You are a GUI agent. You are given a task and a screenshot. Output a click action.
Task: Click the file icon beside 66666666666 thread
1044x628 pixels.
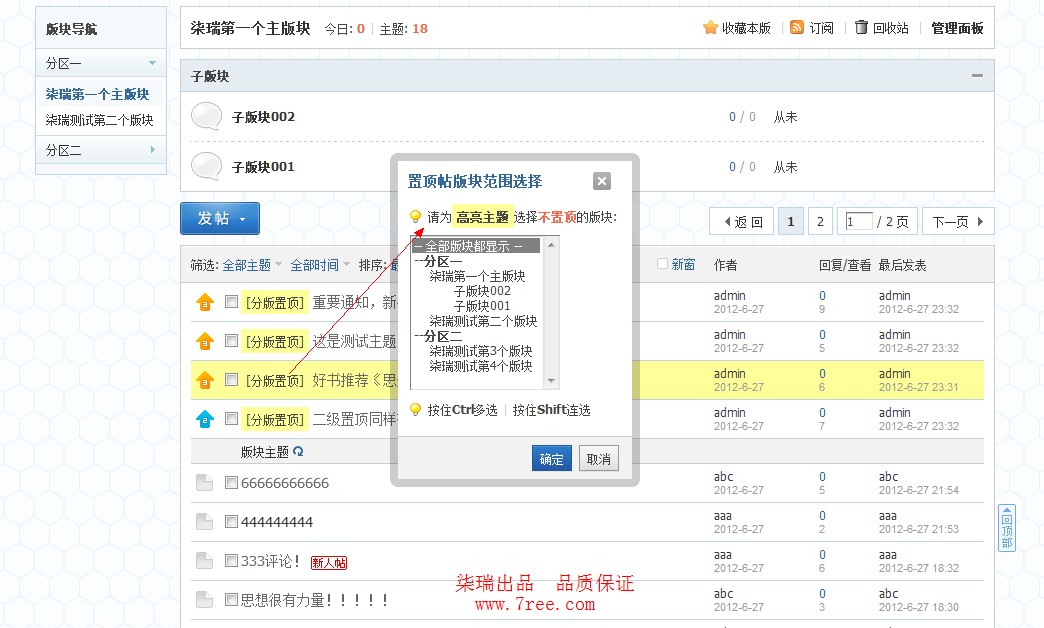point(204,483)
